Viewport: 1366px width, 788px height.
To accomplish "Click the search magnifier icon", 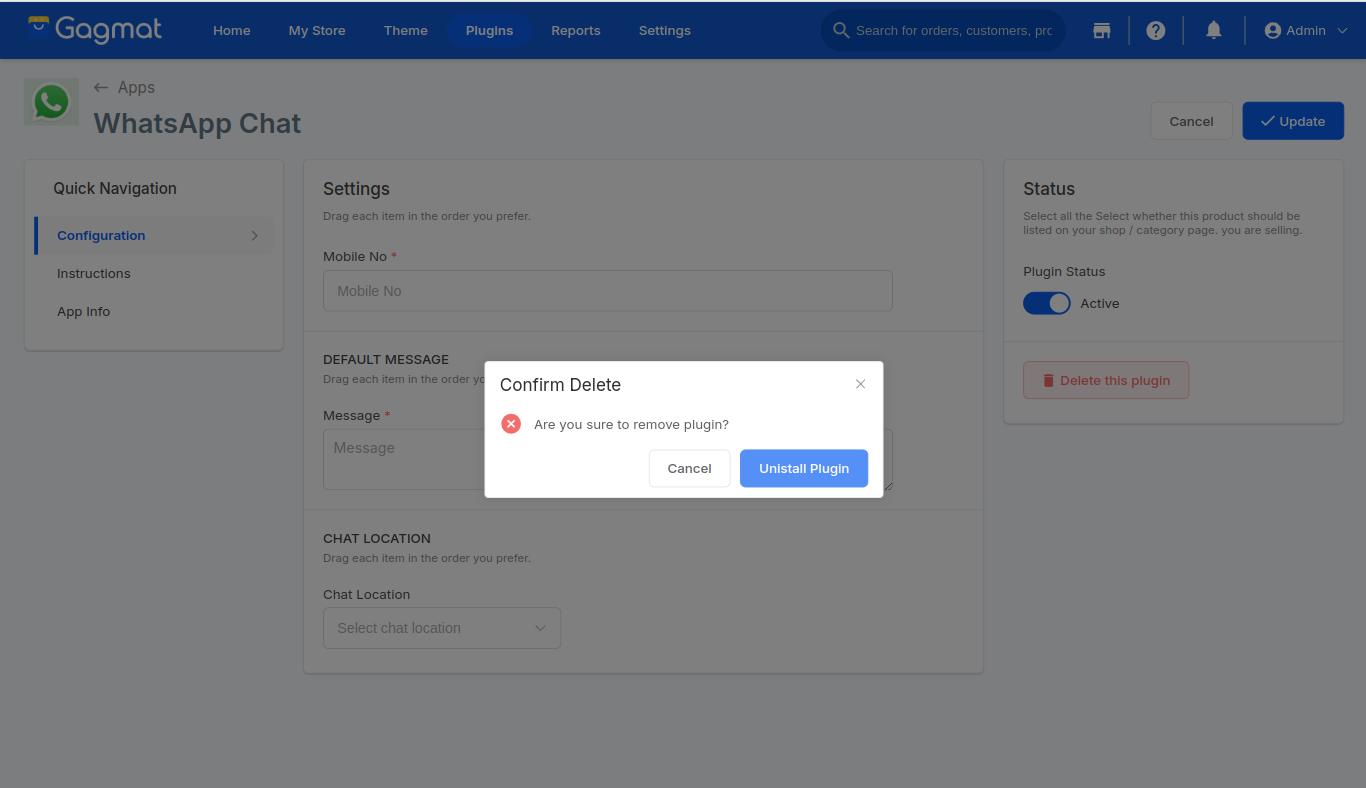I will click(x=841, y=31).
